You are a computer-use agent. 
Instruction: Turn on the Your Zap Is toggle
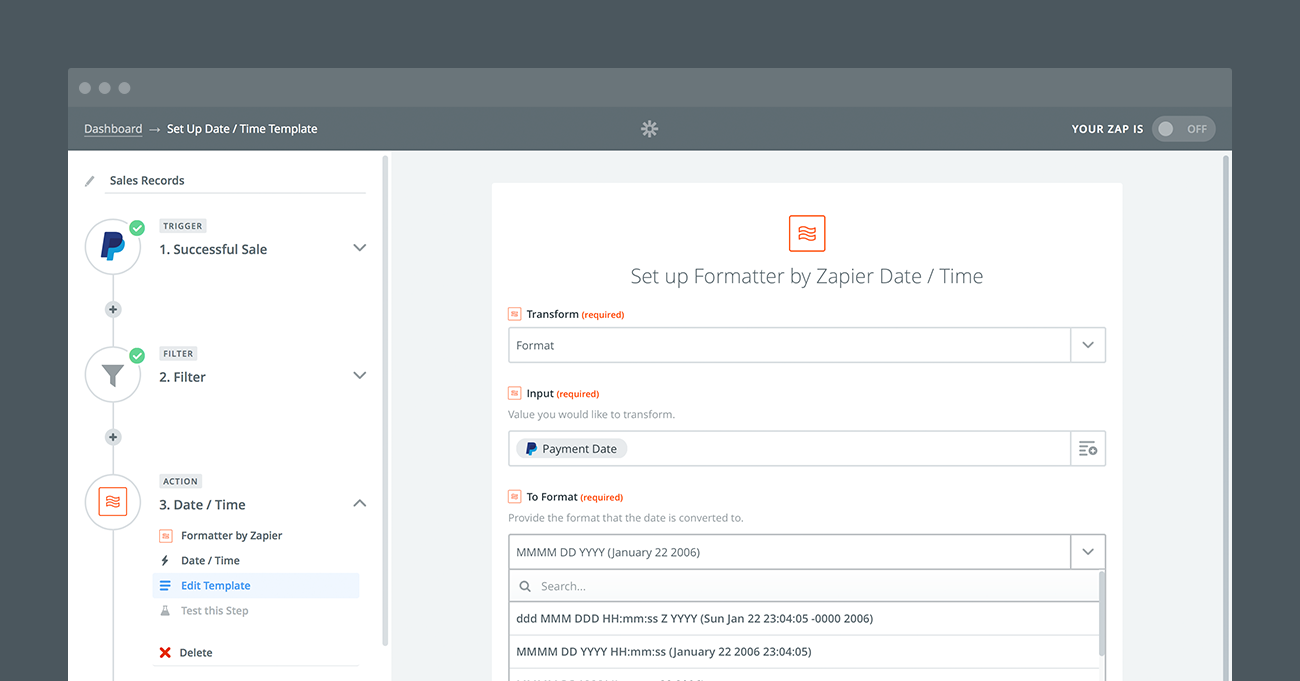pos(1184,129)
